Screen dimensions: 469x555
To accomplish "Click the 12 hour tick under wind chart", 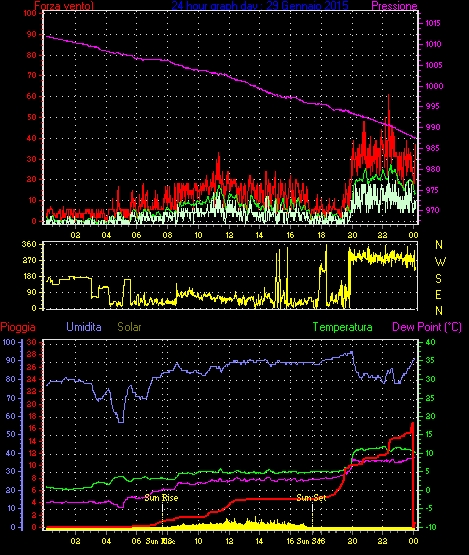I will click(229, 235).
